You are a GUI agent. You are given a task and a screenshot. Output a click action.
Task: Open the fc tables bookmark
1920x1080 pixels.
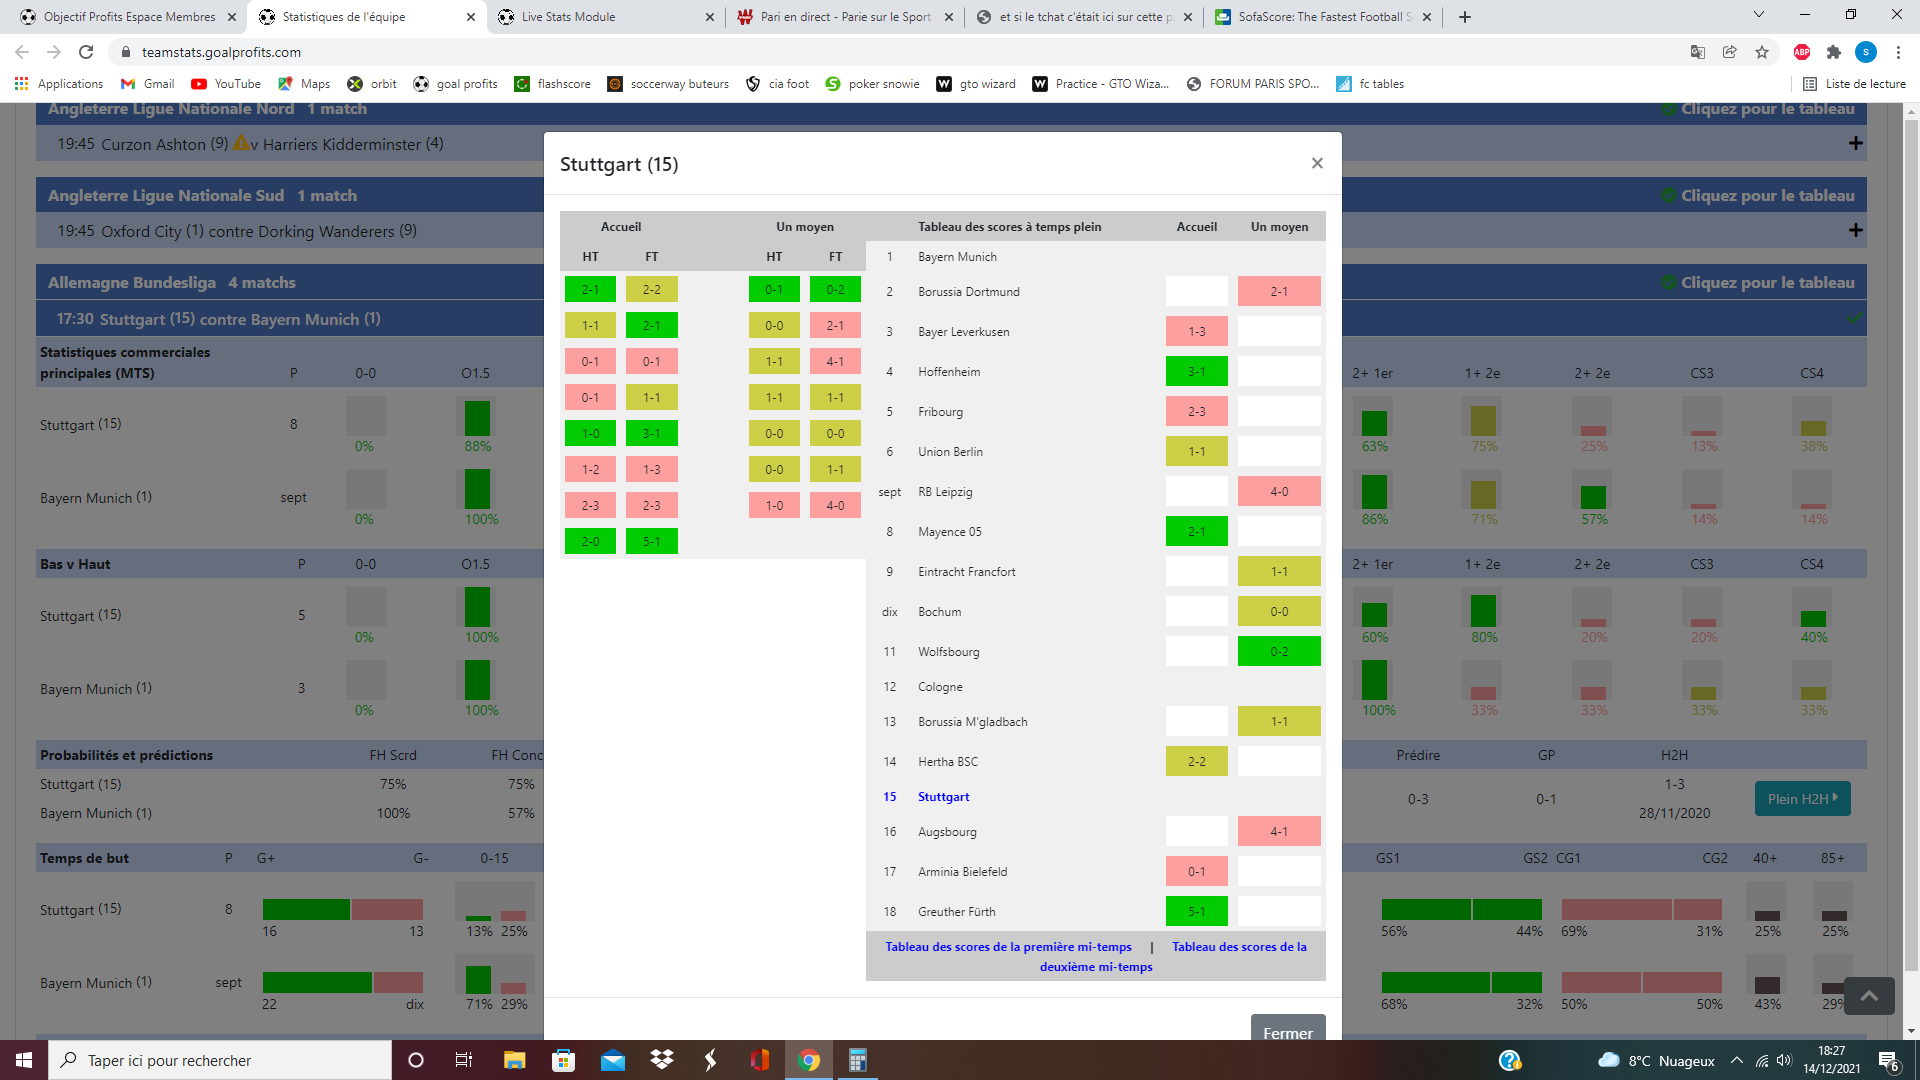(x=1370, y=84)
